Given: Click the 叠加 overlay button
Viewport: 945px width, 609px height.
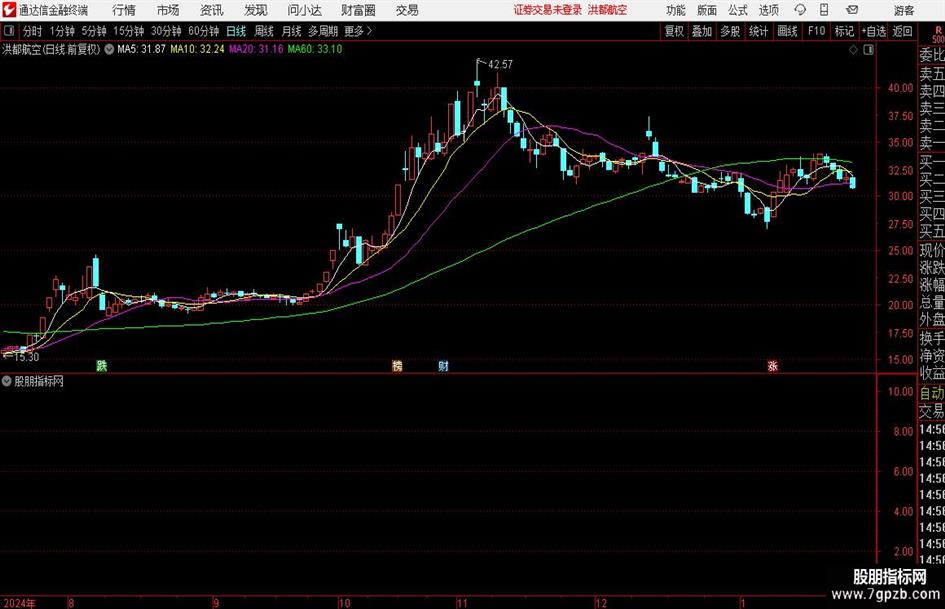Looking at the screenshot, I should click(x=702, y=31).
